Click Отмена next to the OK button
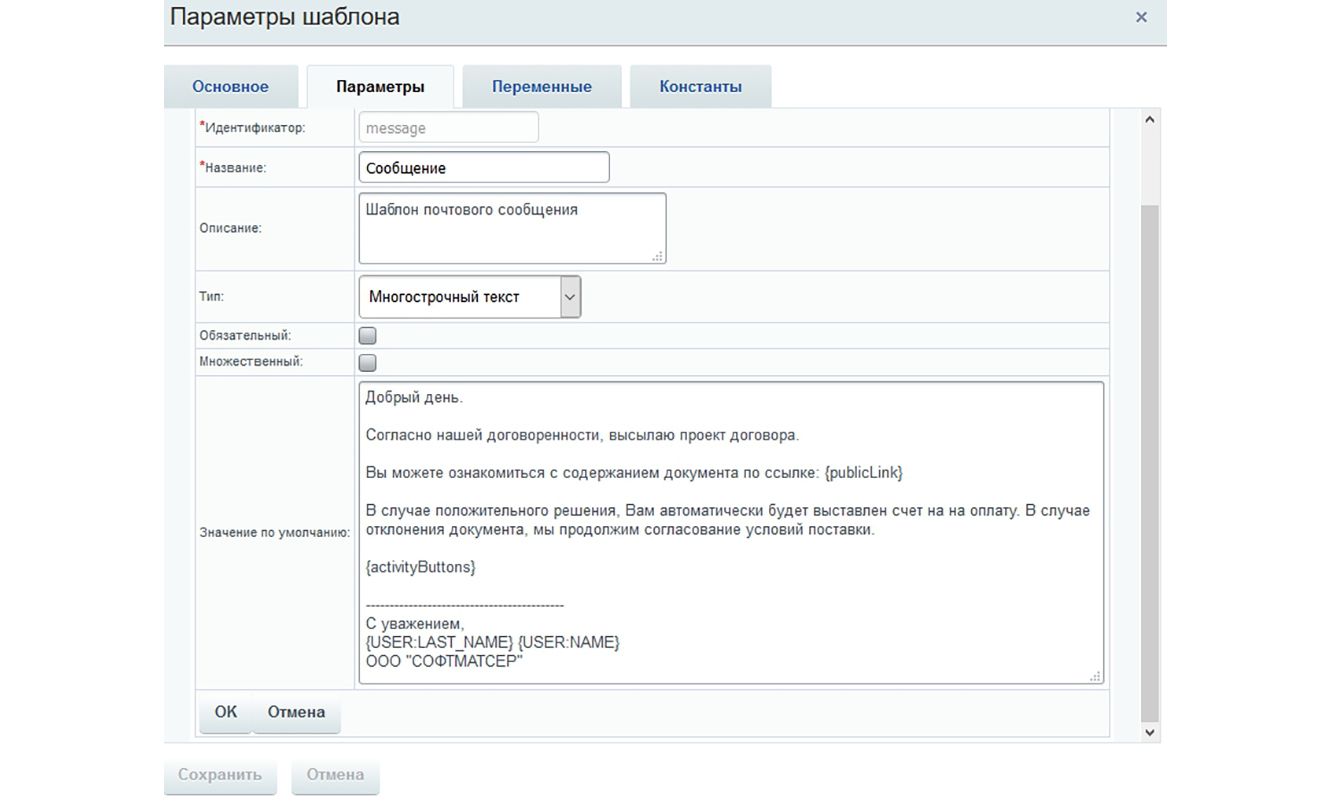The height and width of the screenshot is (806, 1332). [296, 713]
